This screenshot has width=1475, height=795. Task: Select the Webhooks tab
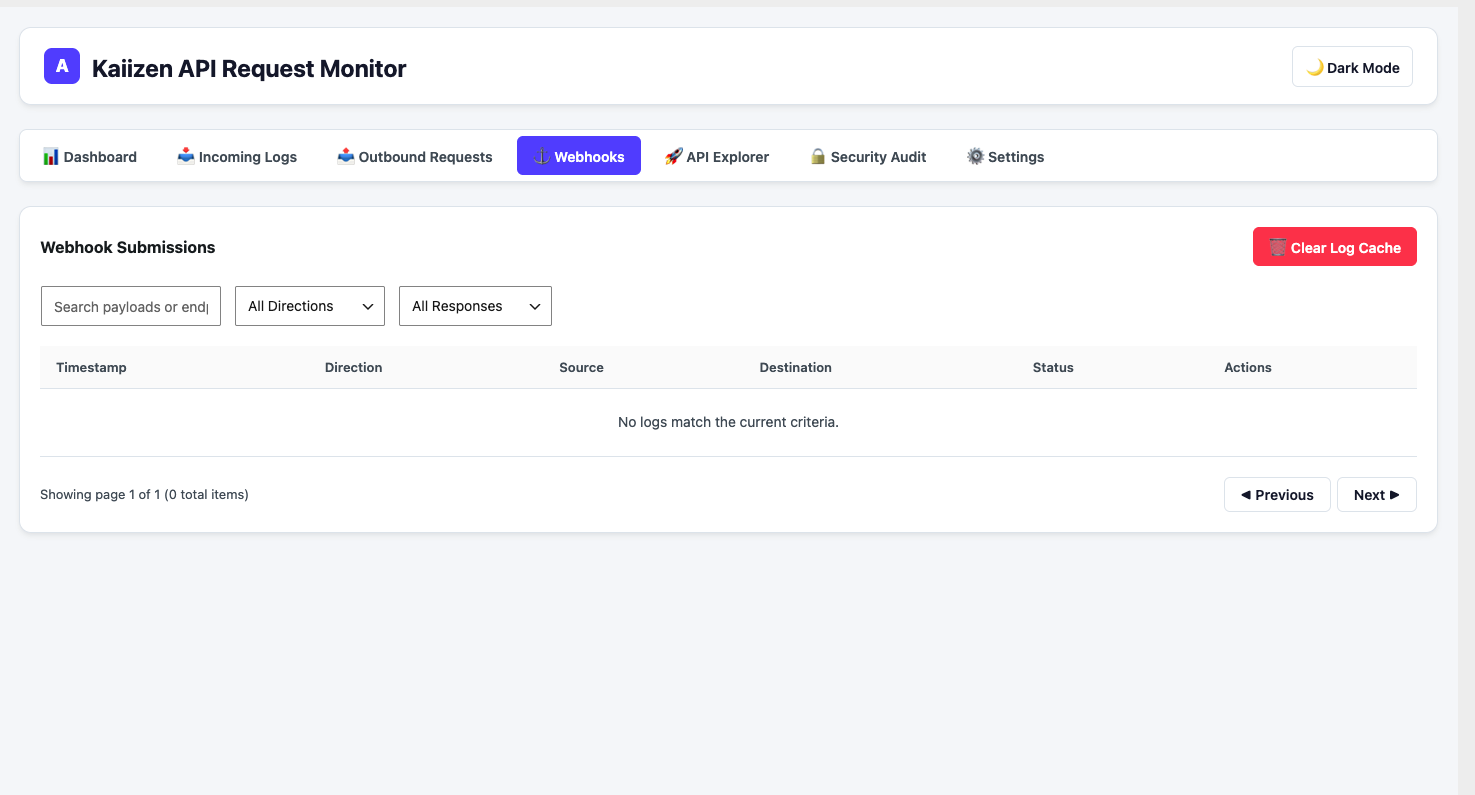[x=579, y=156]
